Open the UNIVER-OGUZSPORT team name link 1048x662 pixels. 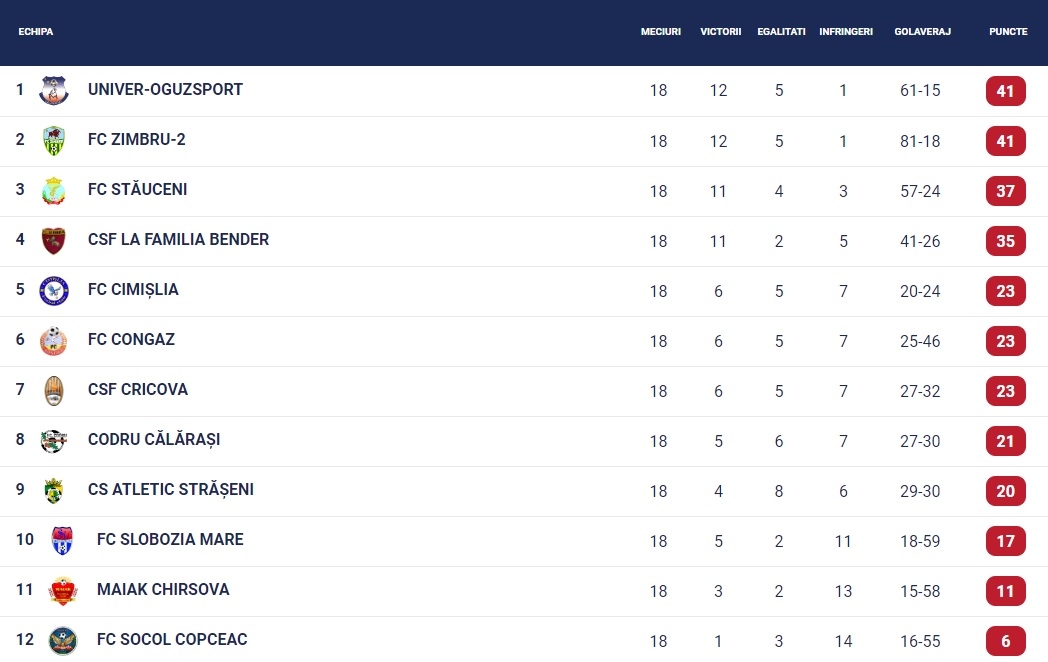(165, 90)
